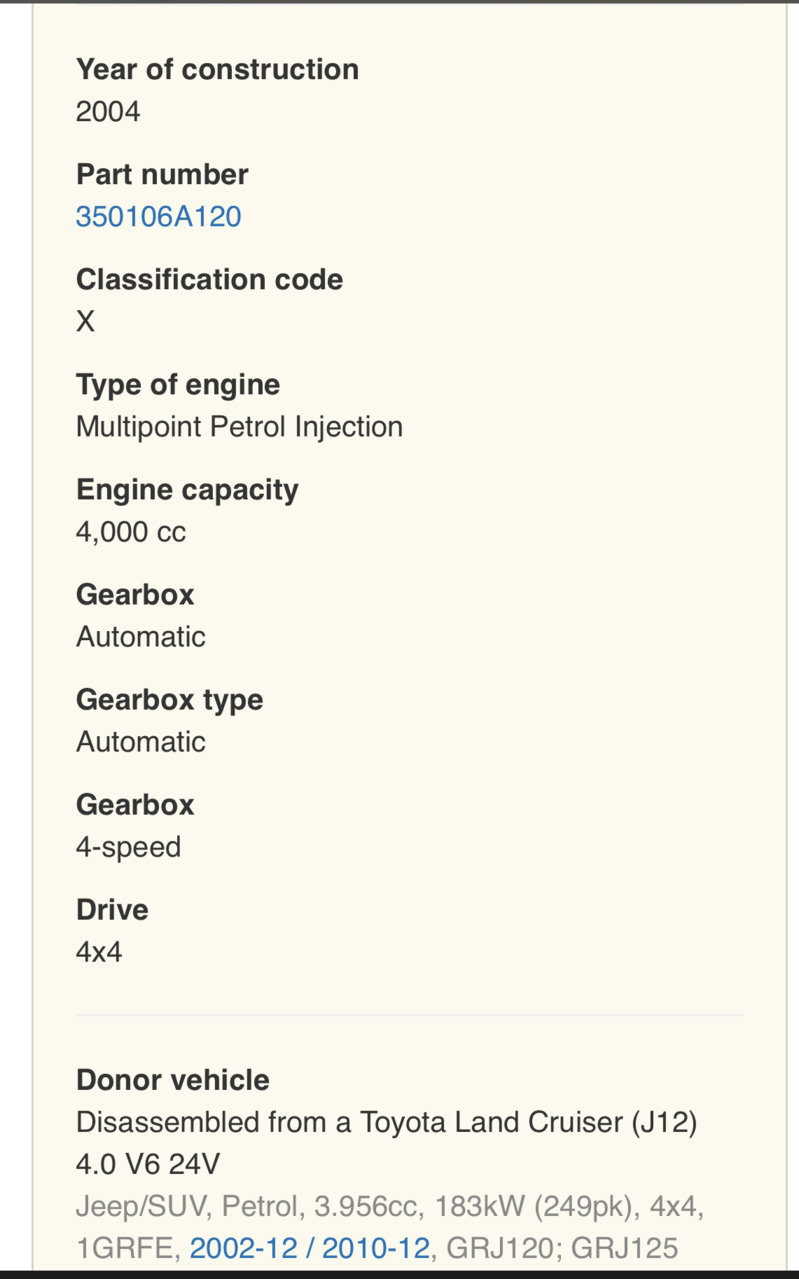Click the Type of engine label

(x=178, y=384)
